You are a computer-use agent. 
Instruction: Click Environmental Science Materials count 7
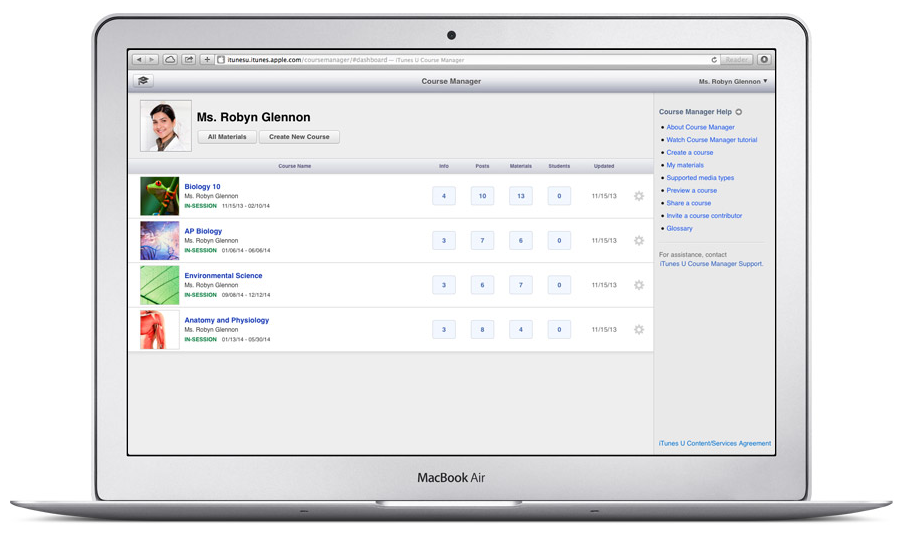coord(521,286)
